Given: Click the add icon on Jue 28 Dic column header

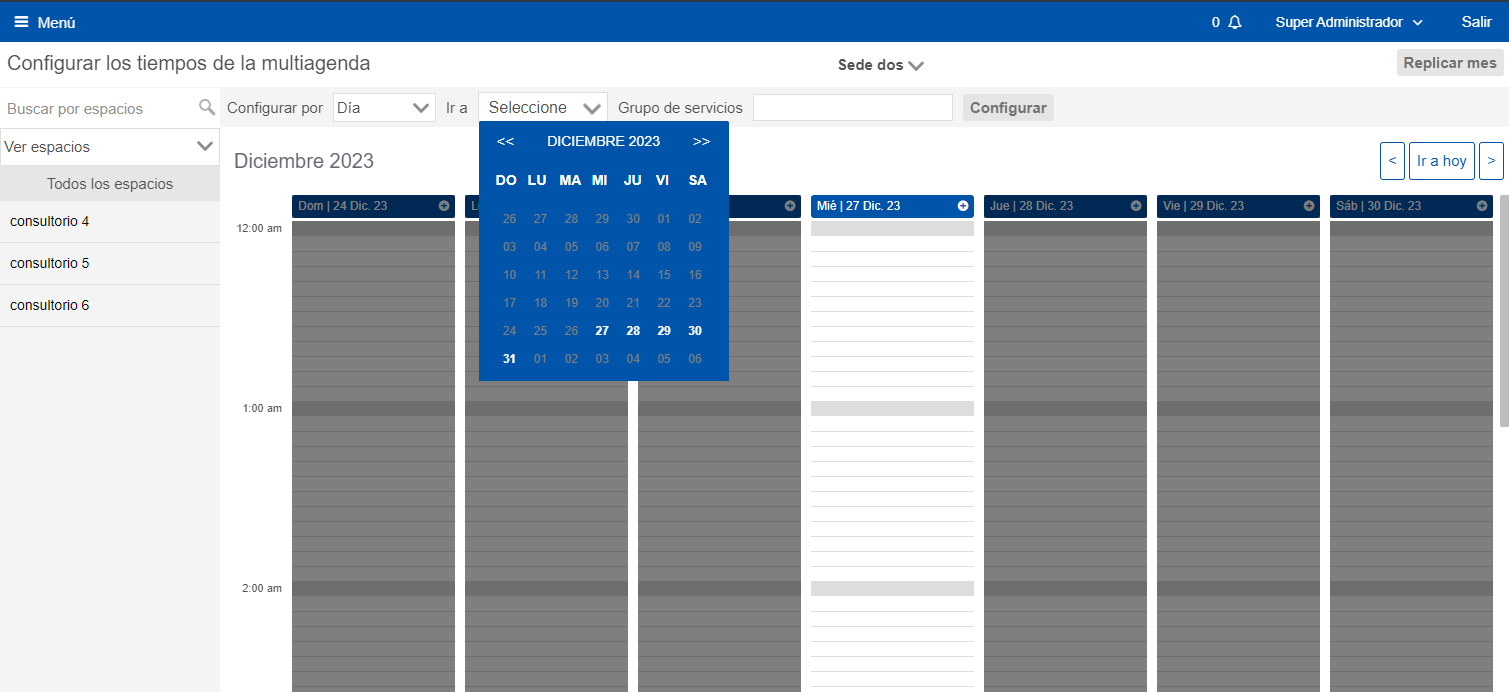Looking at the screenshot, I should [x=1134, y=206].
